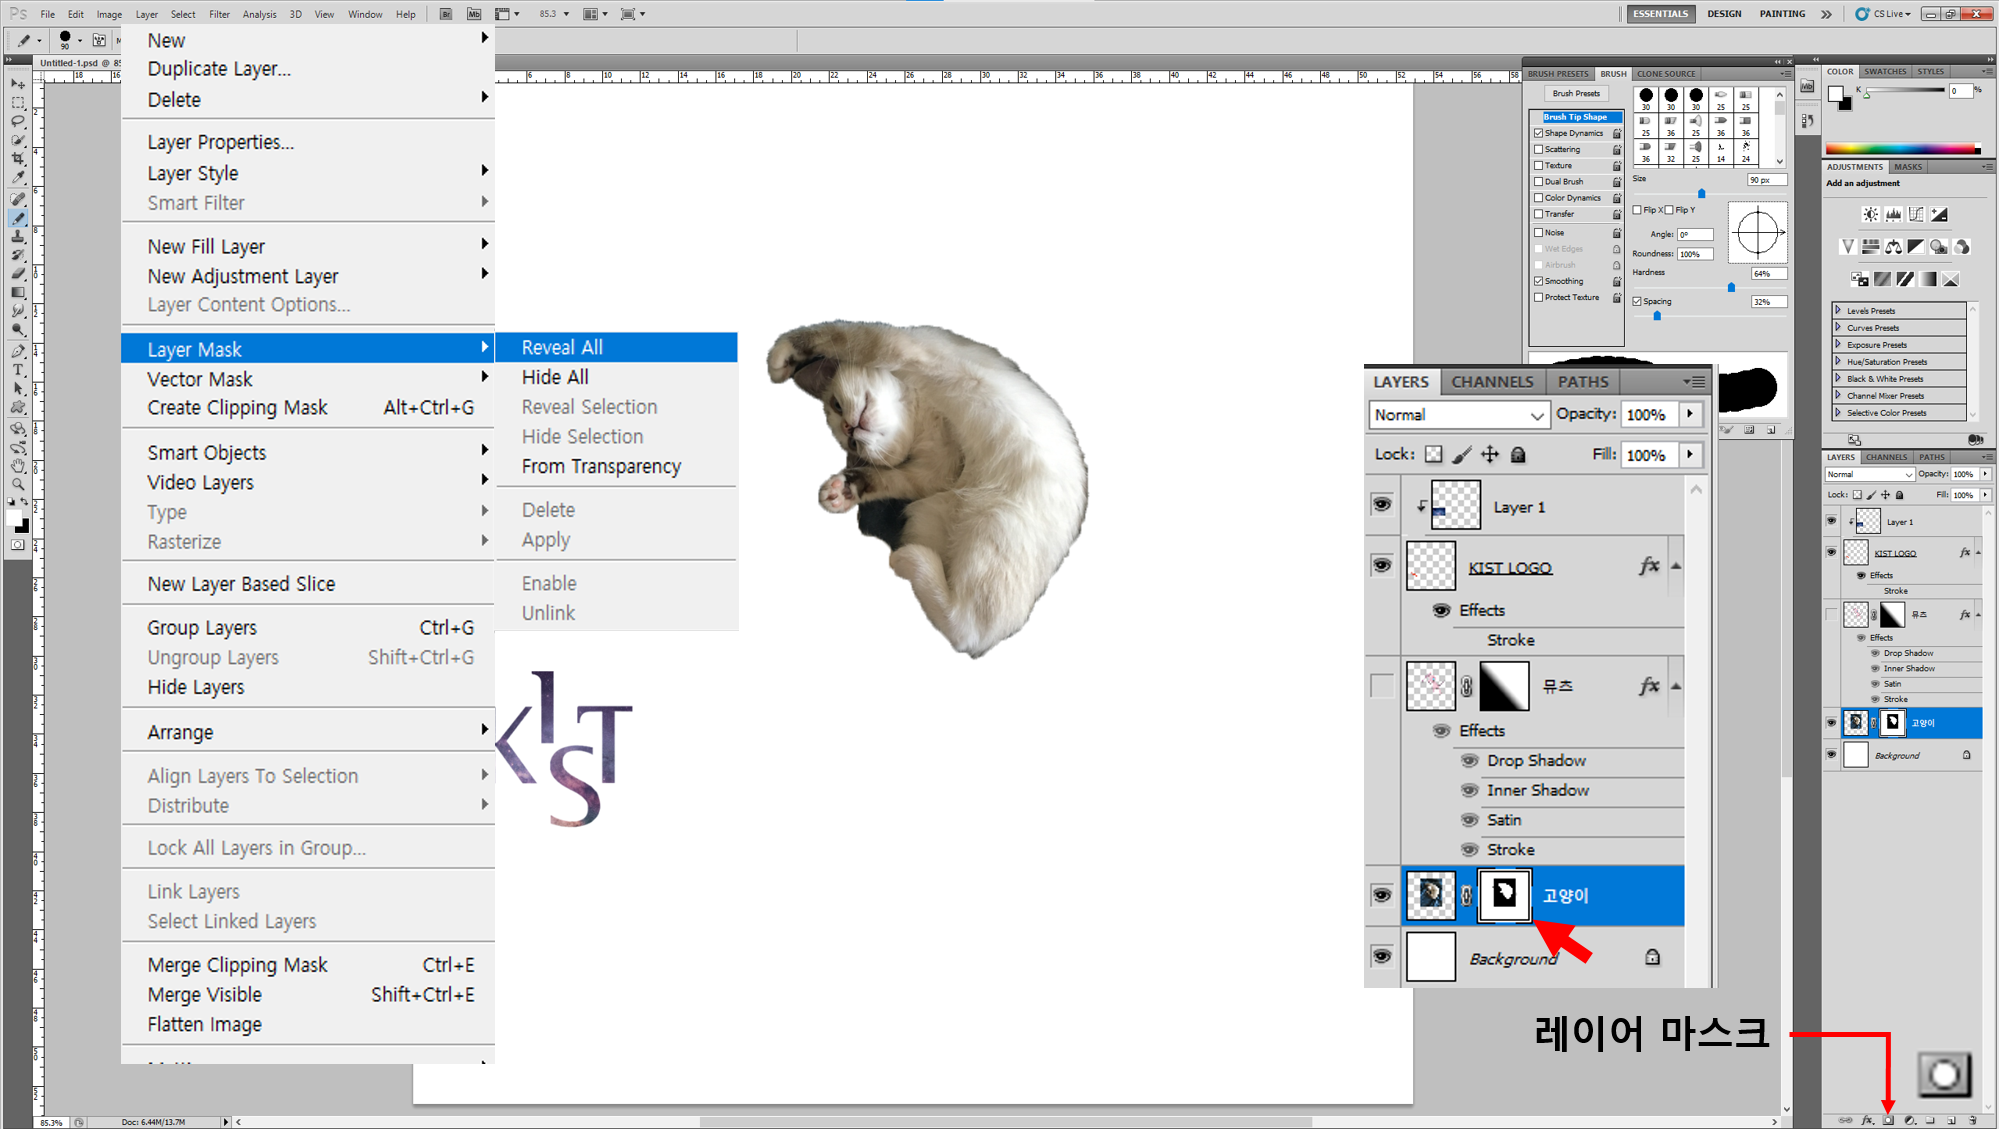The width and height of the screenshot is (1999, 1131).
Task: Open the Normal blend mode dropdown
Action: (1458, 415)
